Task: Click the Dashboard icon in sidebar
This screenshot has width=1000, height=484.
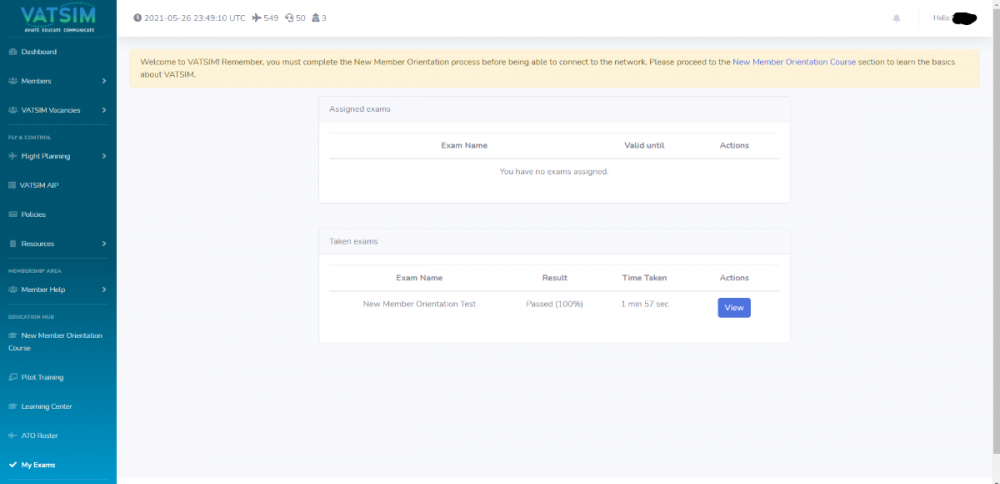Action: pos(12,52)
